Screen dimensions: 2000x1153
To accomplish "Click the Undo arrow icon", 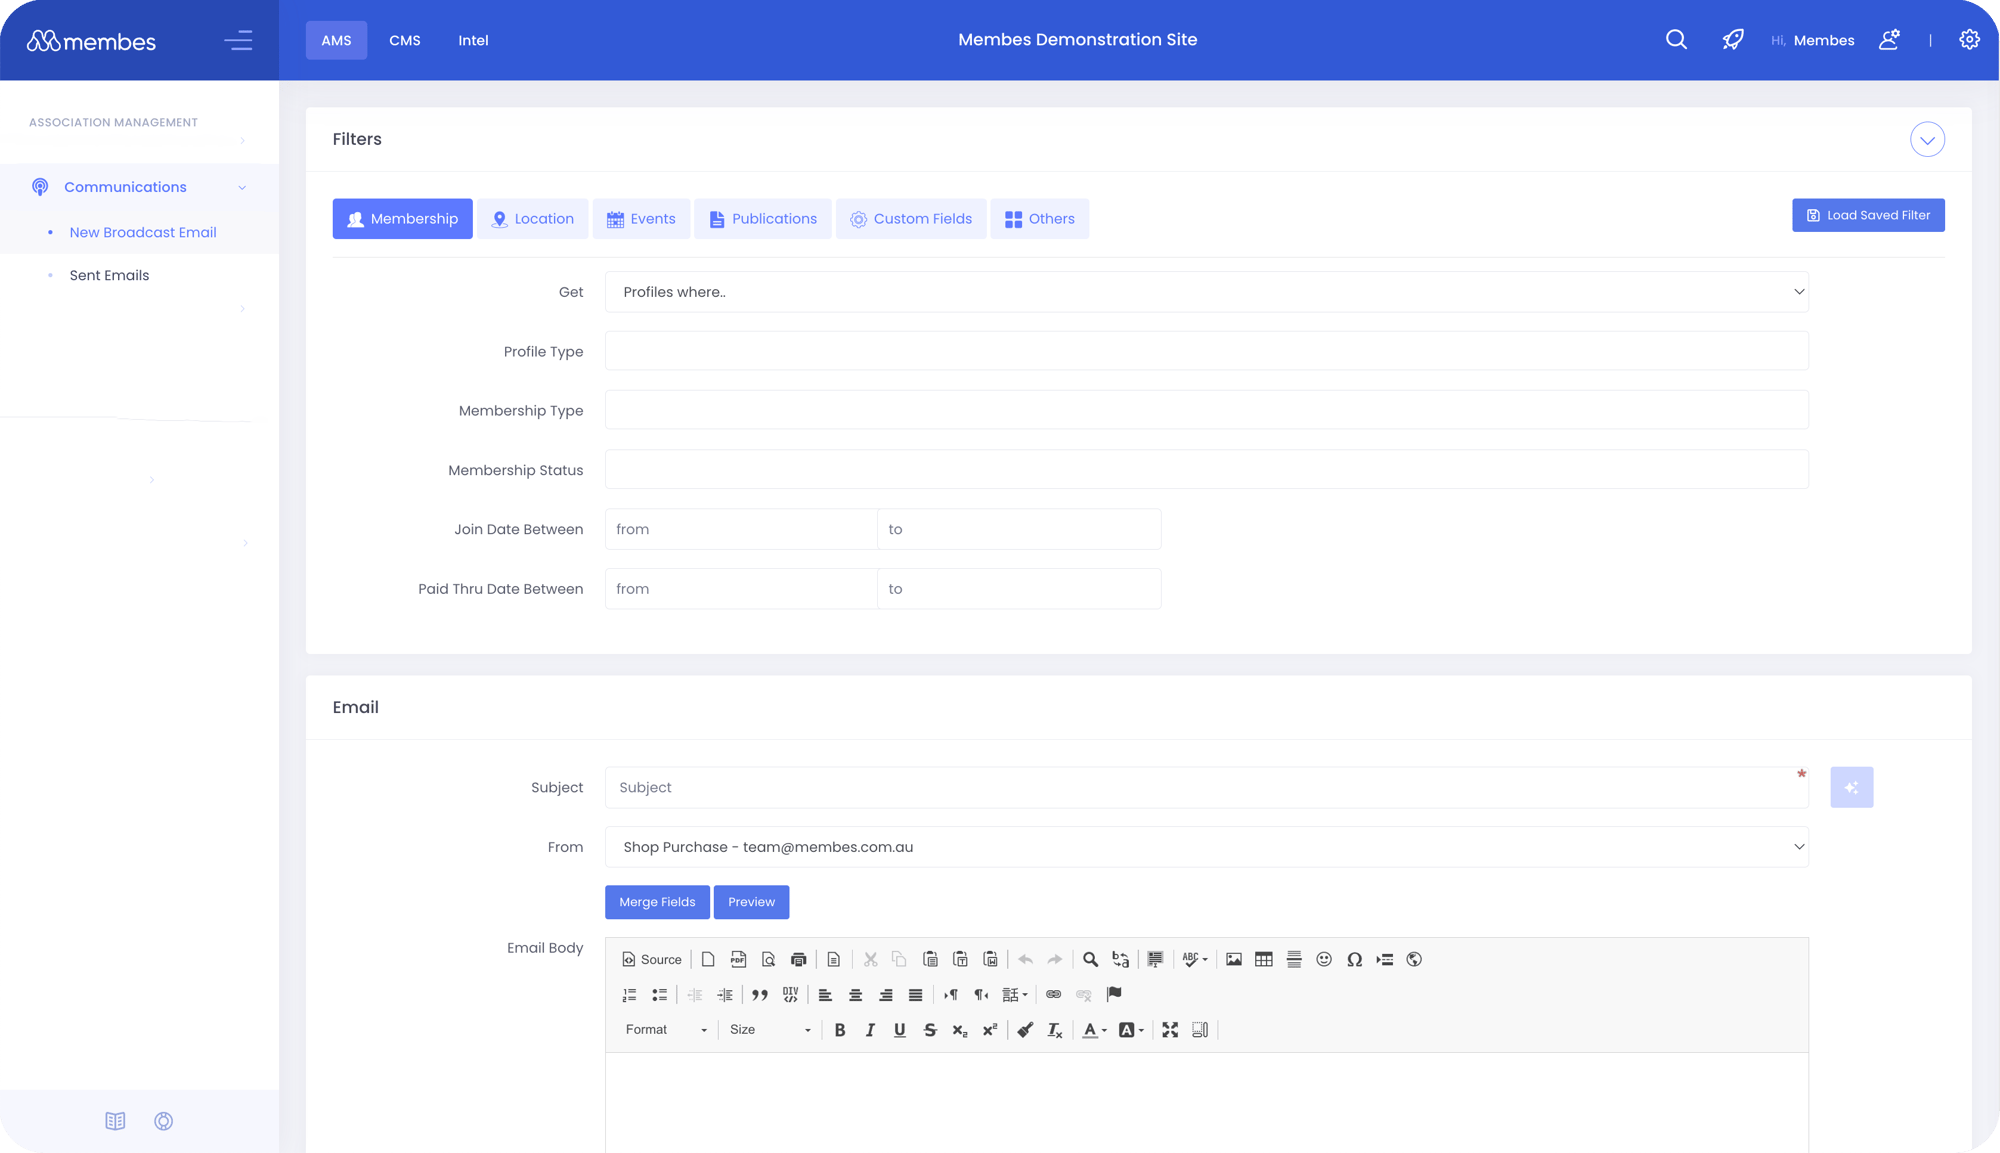I will (x=1025, y=959).
